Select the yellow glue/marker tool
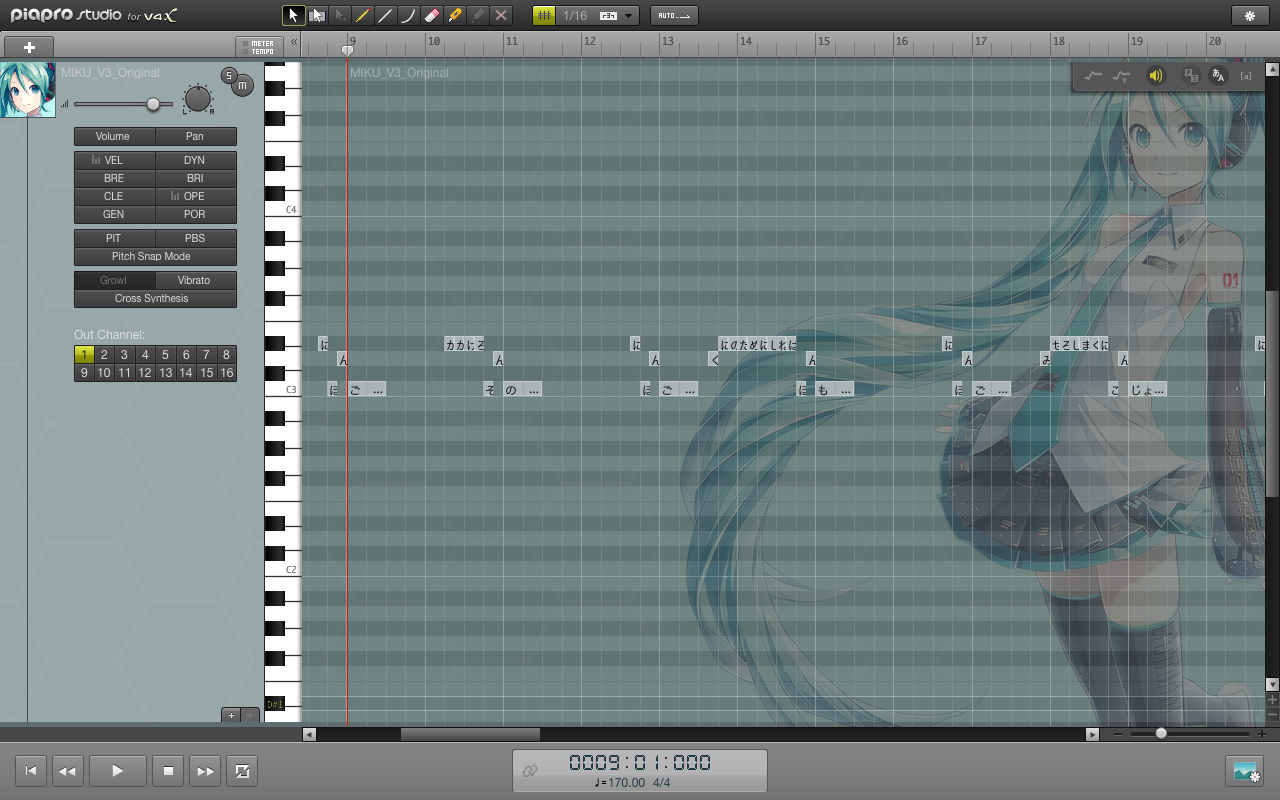Viewport: 1280px width, 800px height. (x=455, y=15)
